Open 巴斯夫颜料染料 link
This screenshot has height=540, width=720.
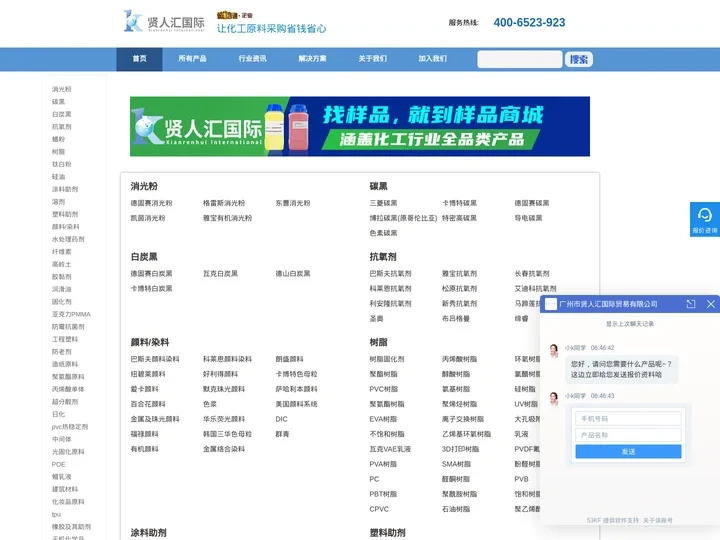(155, 359)
